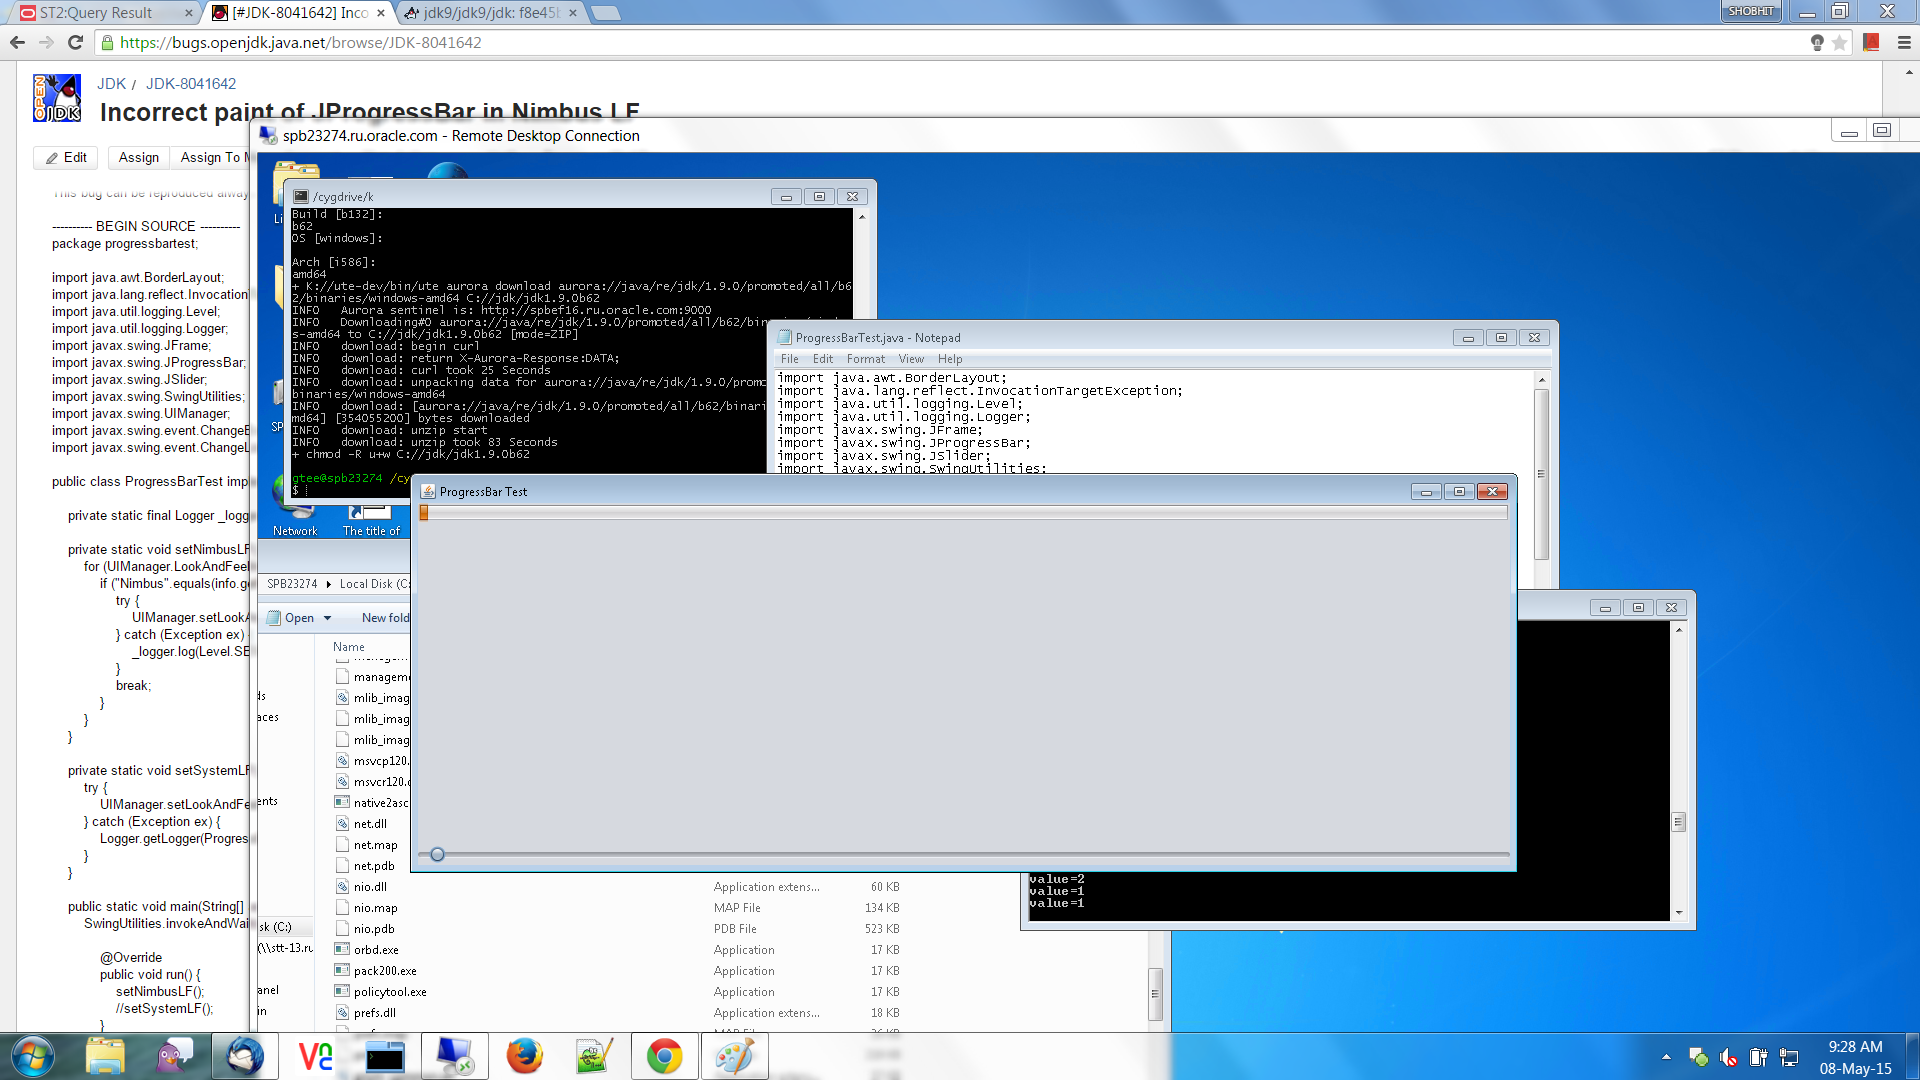Open Notepad Format menu
The width and height of the screenshot is (1920, 1080).
[x=865, y=359]
